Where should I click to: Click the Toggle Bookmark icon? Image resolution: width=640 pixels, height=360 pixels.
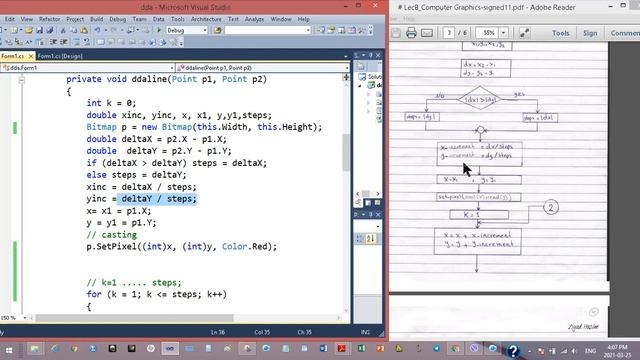(100, 42)
